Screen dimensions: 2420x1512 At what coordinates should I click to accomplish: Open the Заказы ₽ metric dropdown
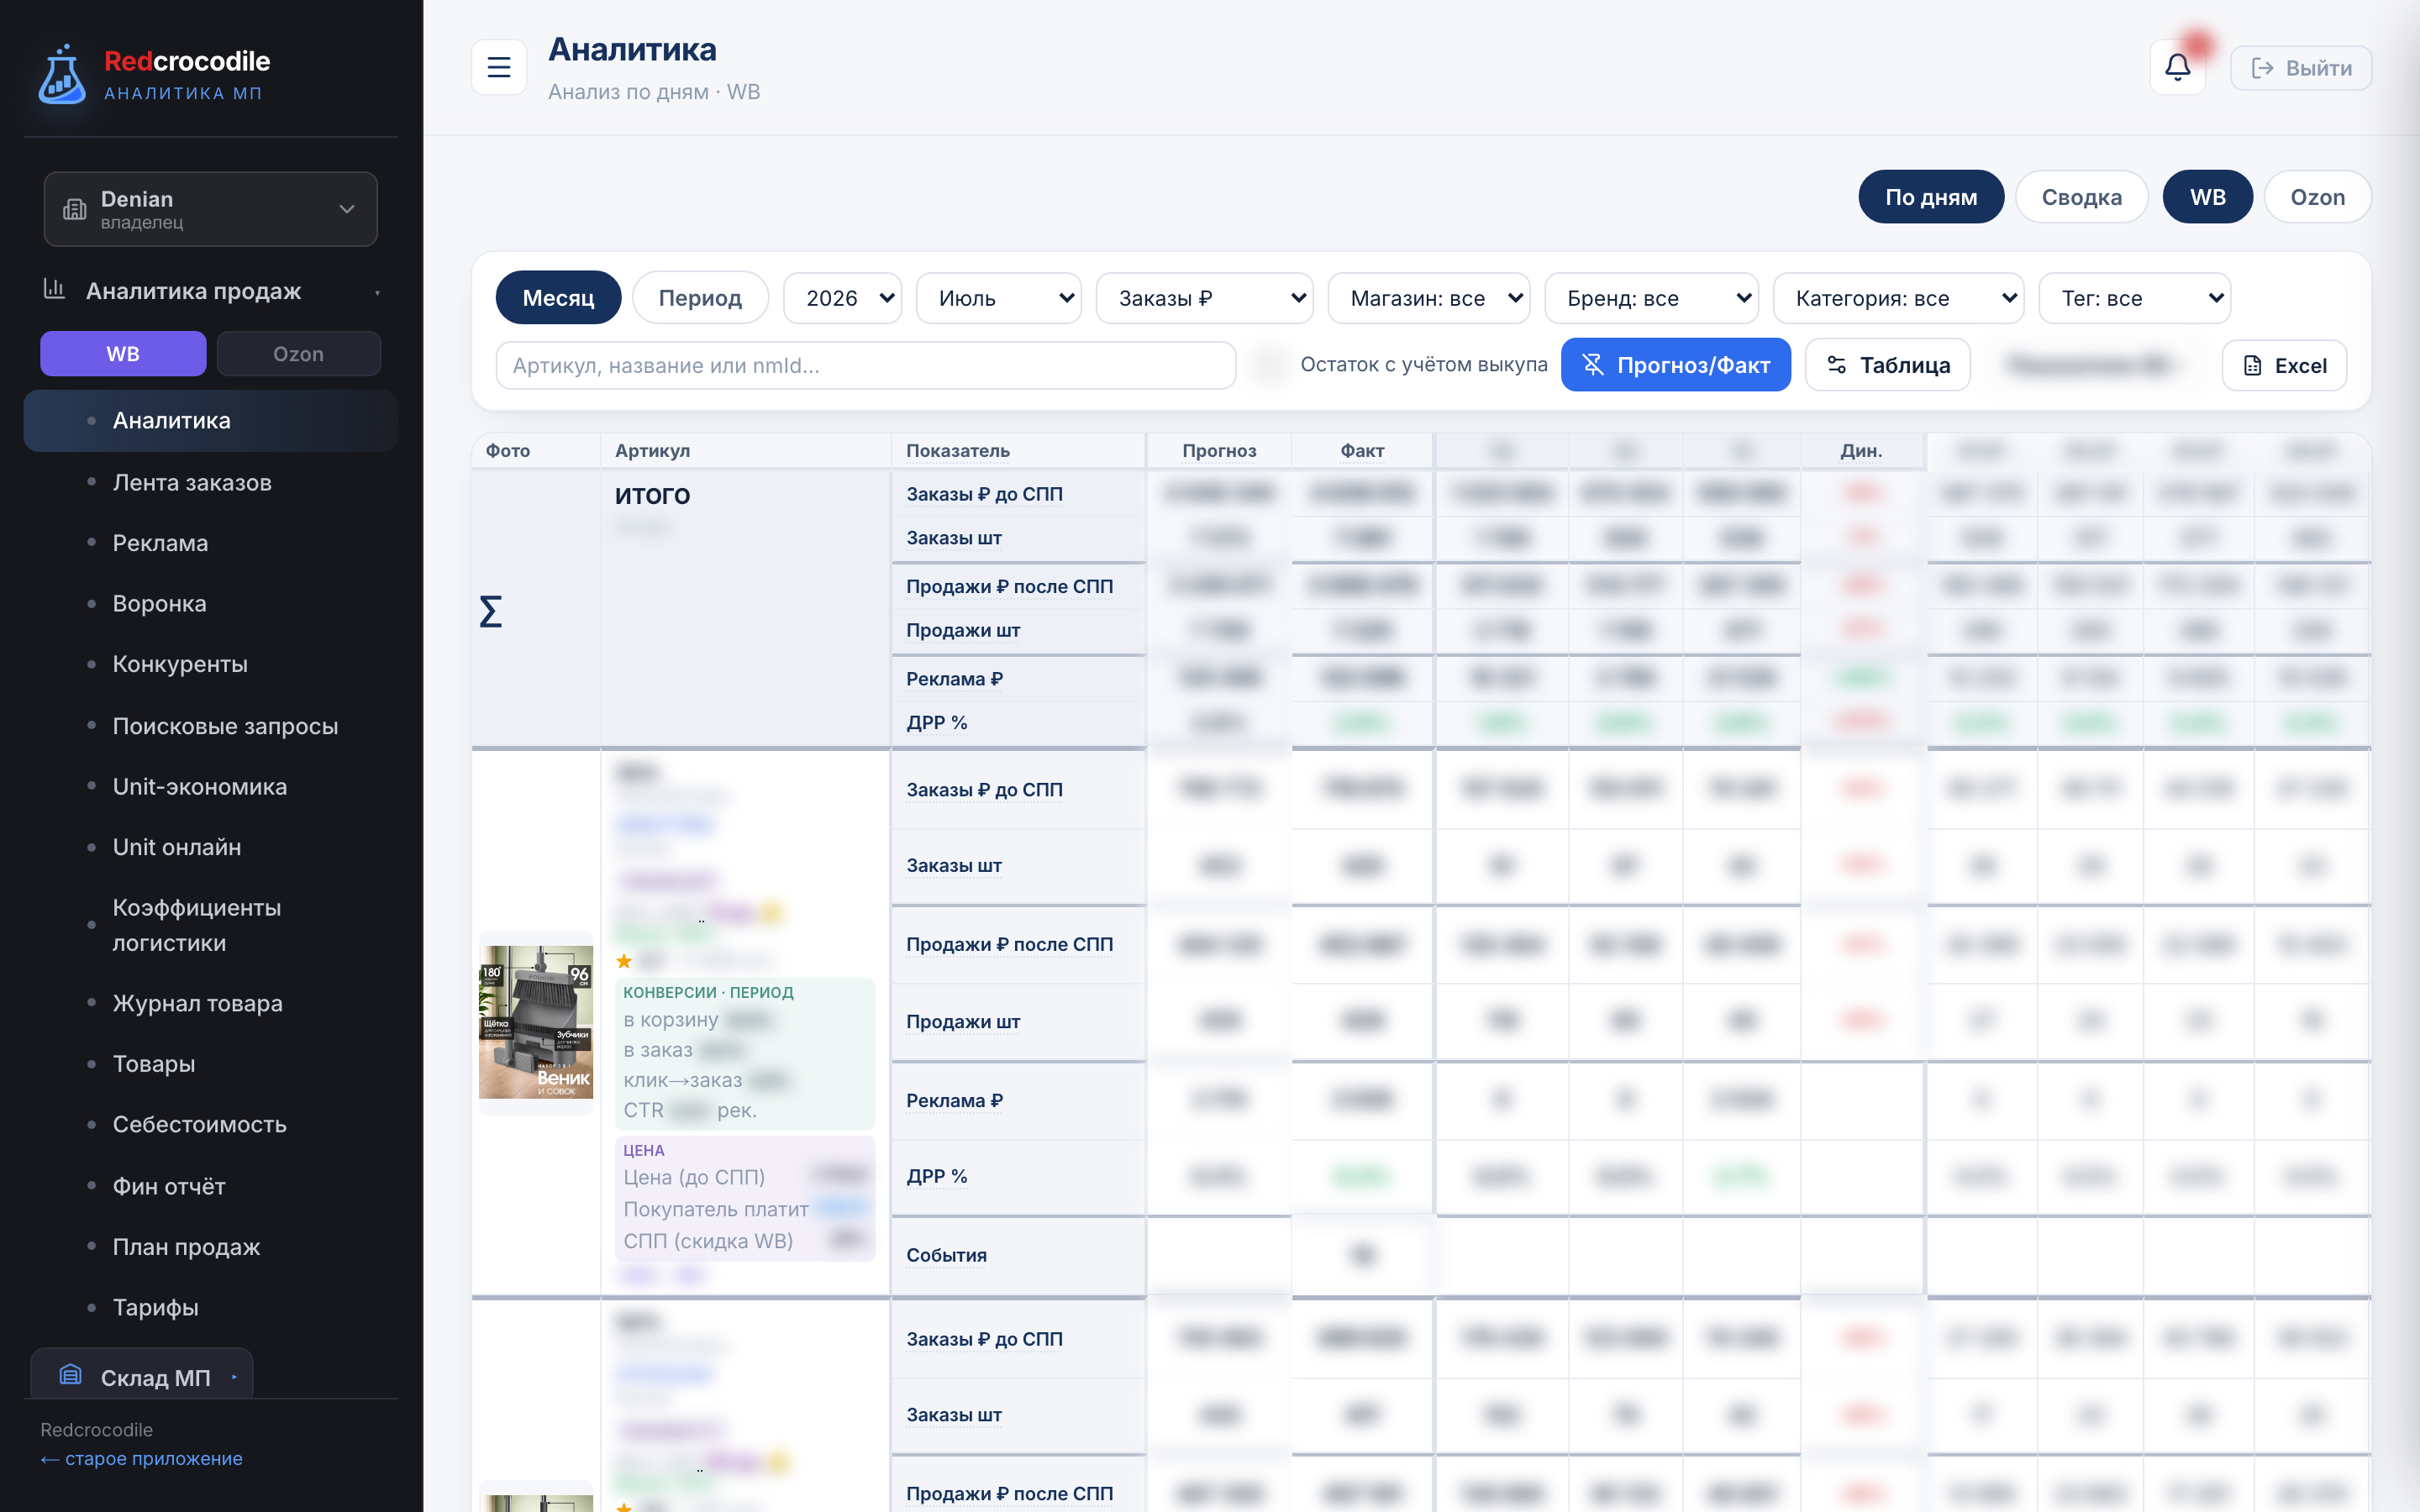[x=1204, y=298]
